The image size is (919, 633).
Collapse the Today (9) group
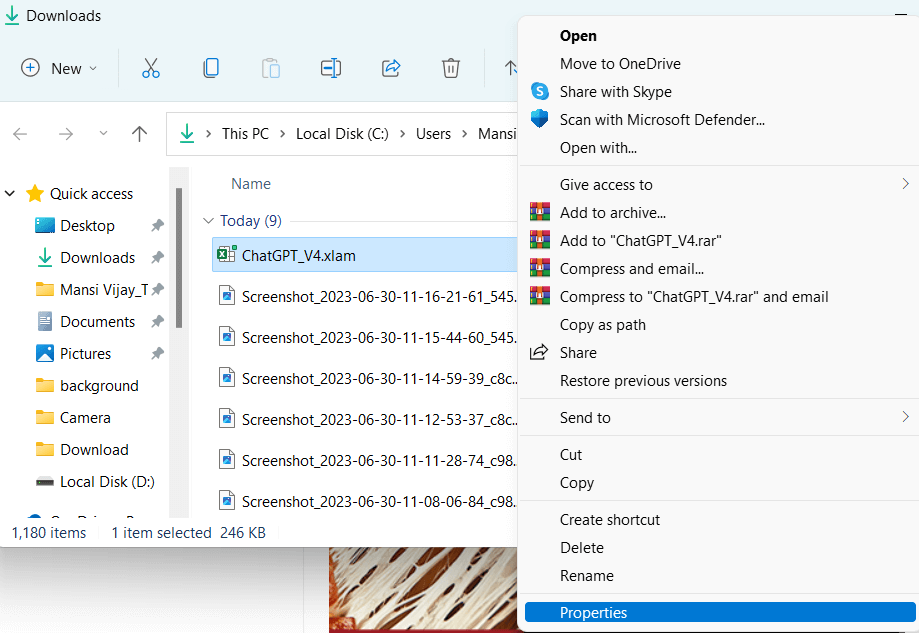tap(209, 220)
